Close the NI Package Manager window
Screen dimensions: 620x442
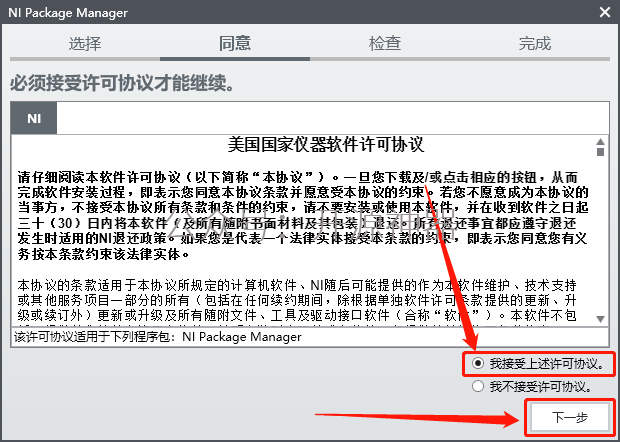coord(605,12)
